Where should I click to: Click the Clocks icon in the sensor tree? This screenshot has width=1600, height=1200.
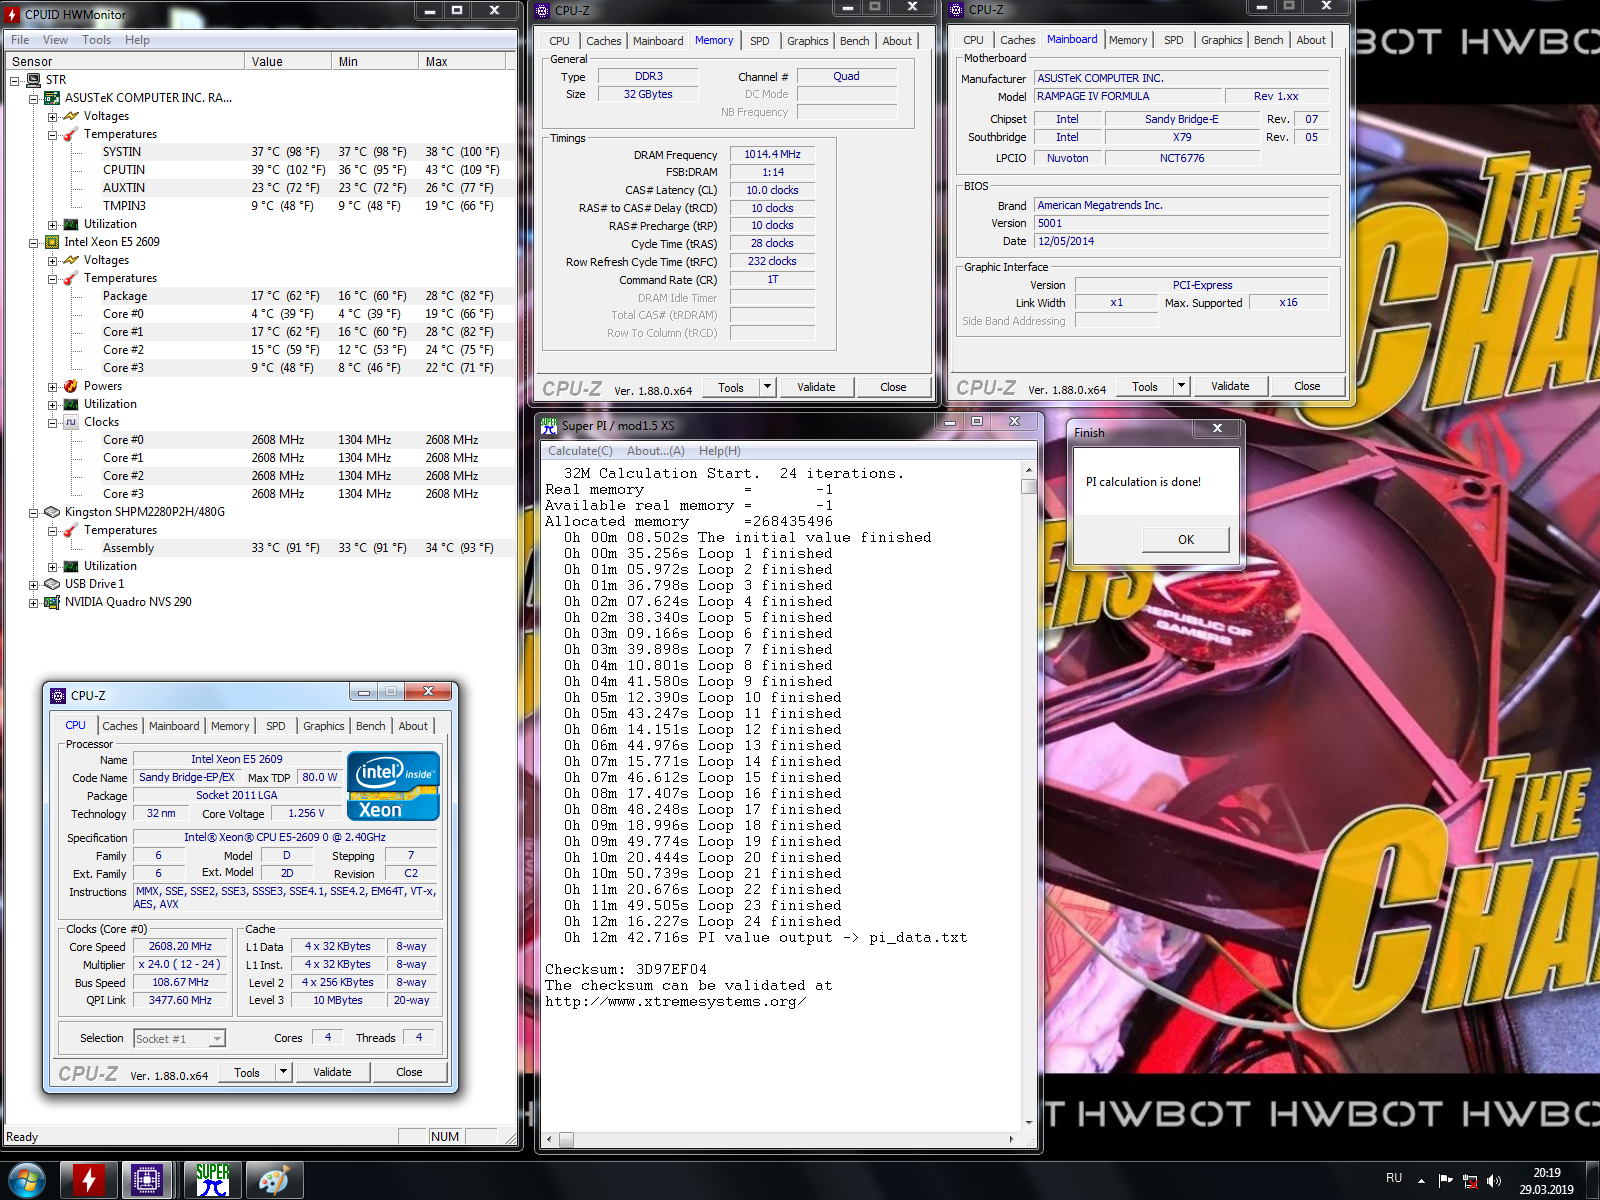pyautogui.click(x=71, y=422)
